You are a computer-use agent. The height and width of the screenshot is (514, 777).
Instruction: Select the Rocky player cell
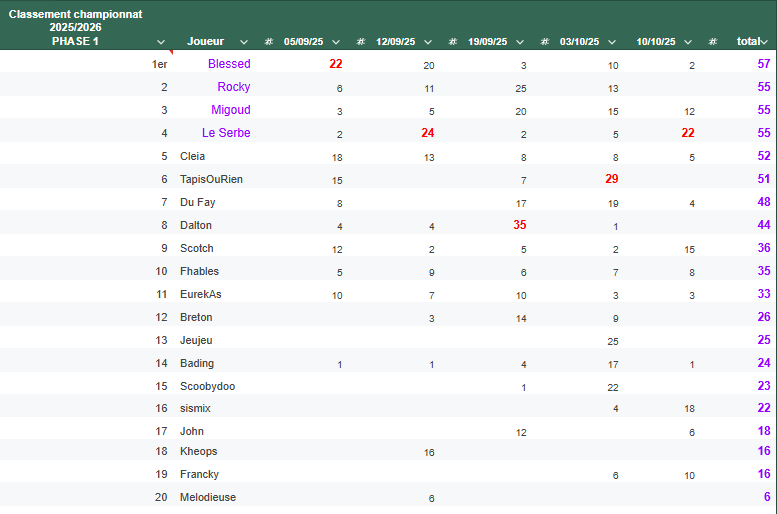(x=233, y=87)
